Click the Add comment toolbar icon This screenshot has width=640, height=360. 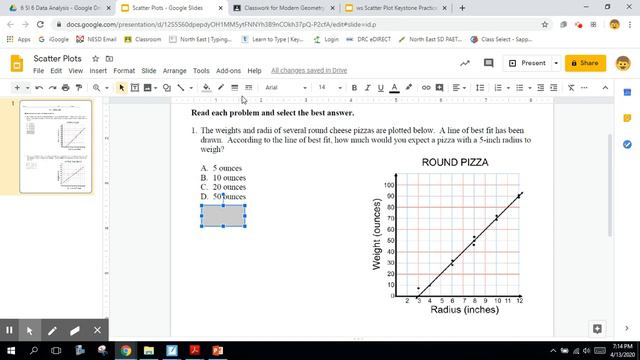point(439,88)
